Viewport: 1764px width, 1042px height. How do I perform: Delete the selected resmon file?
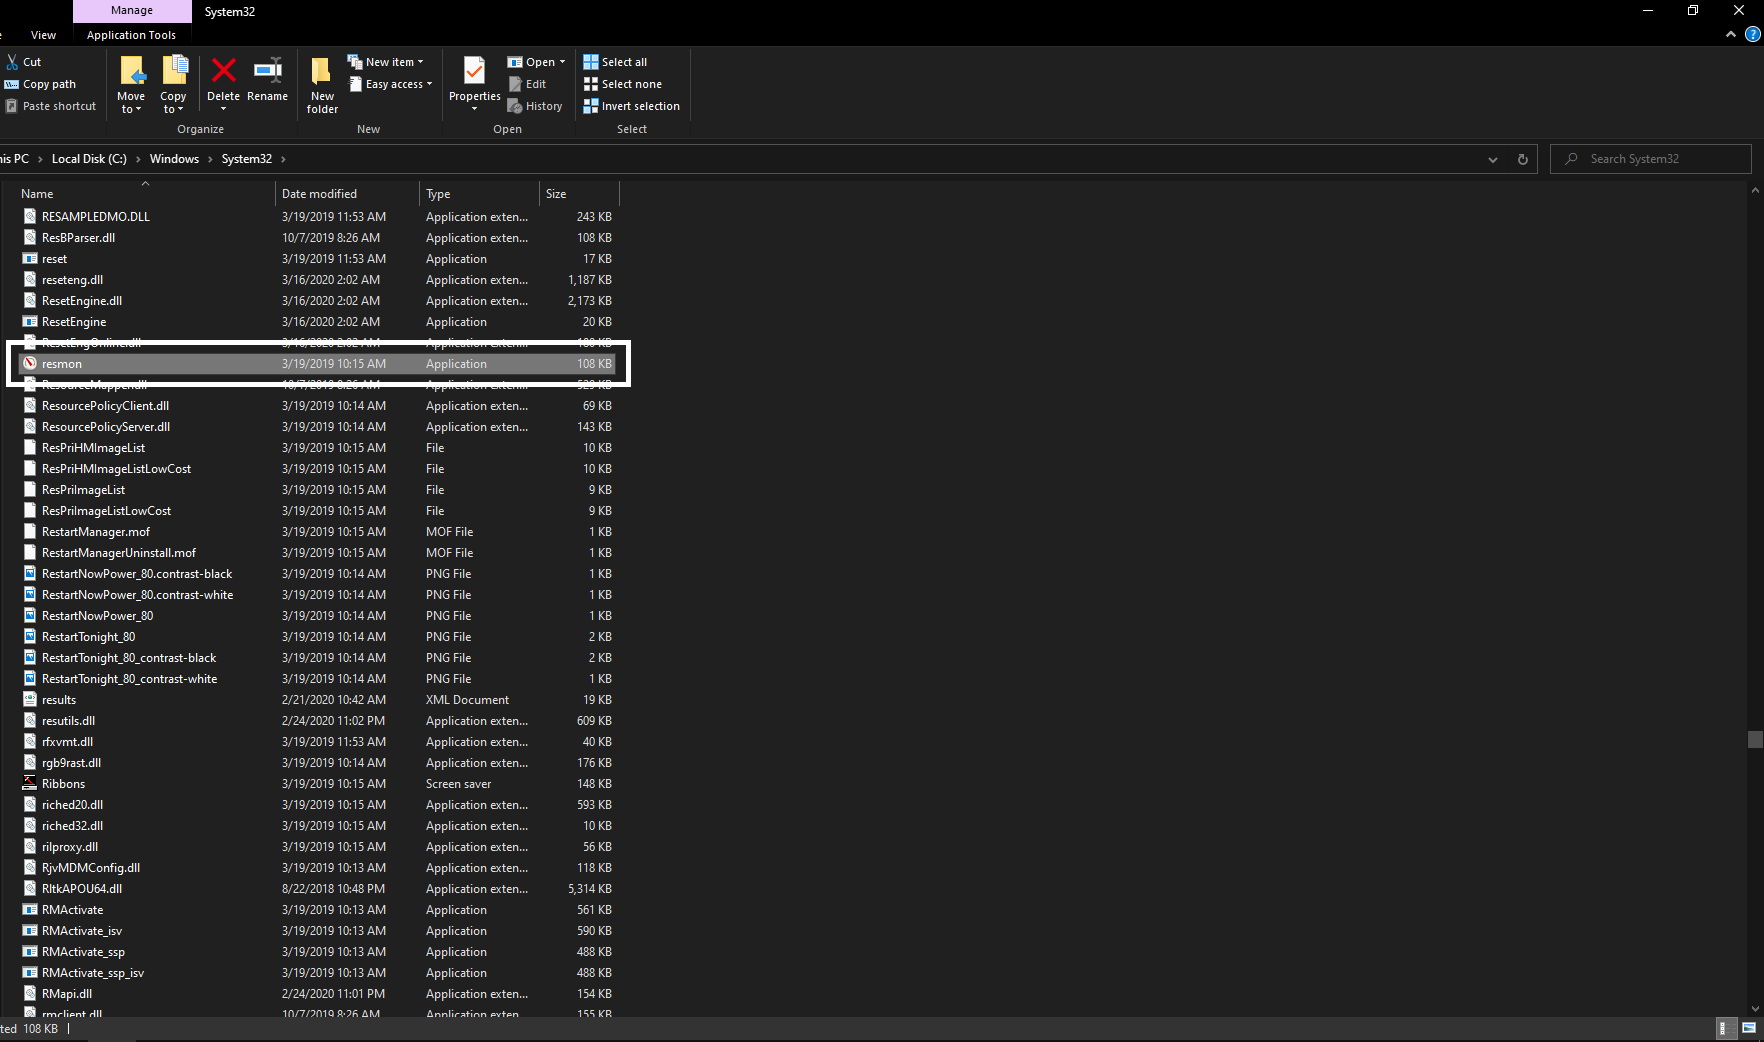223,84
